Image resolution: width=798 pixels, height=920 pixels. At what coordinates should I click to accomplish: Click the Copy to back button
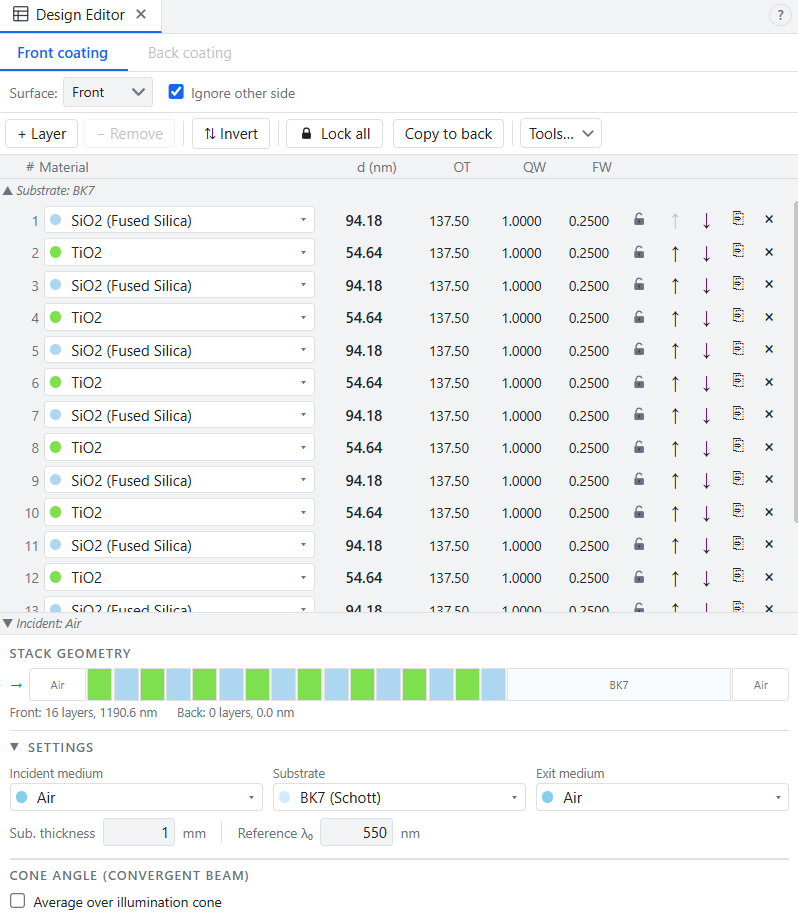(448, 134)
